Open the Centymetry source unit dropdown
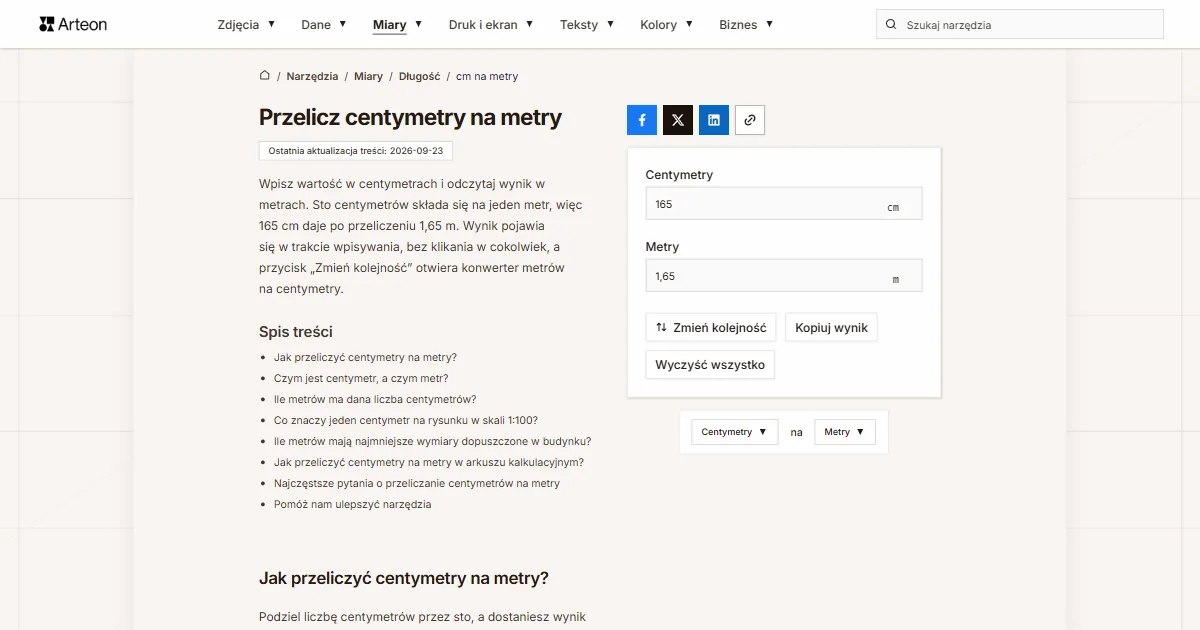This screenshot has height=630, width=1200. coord(735,432)
